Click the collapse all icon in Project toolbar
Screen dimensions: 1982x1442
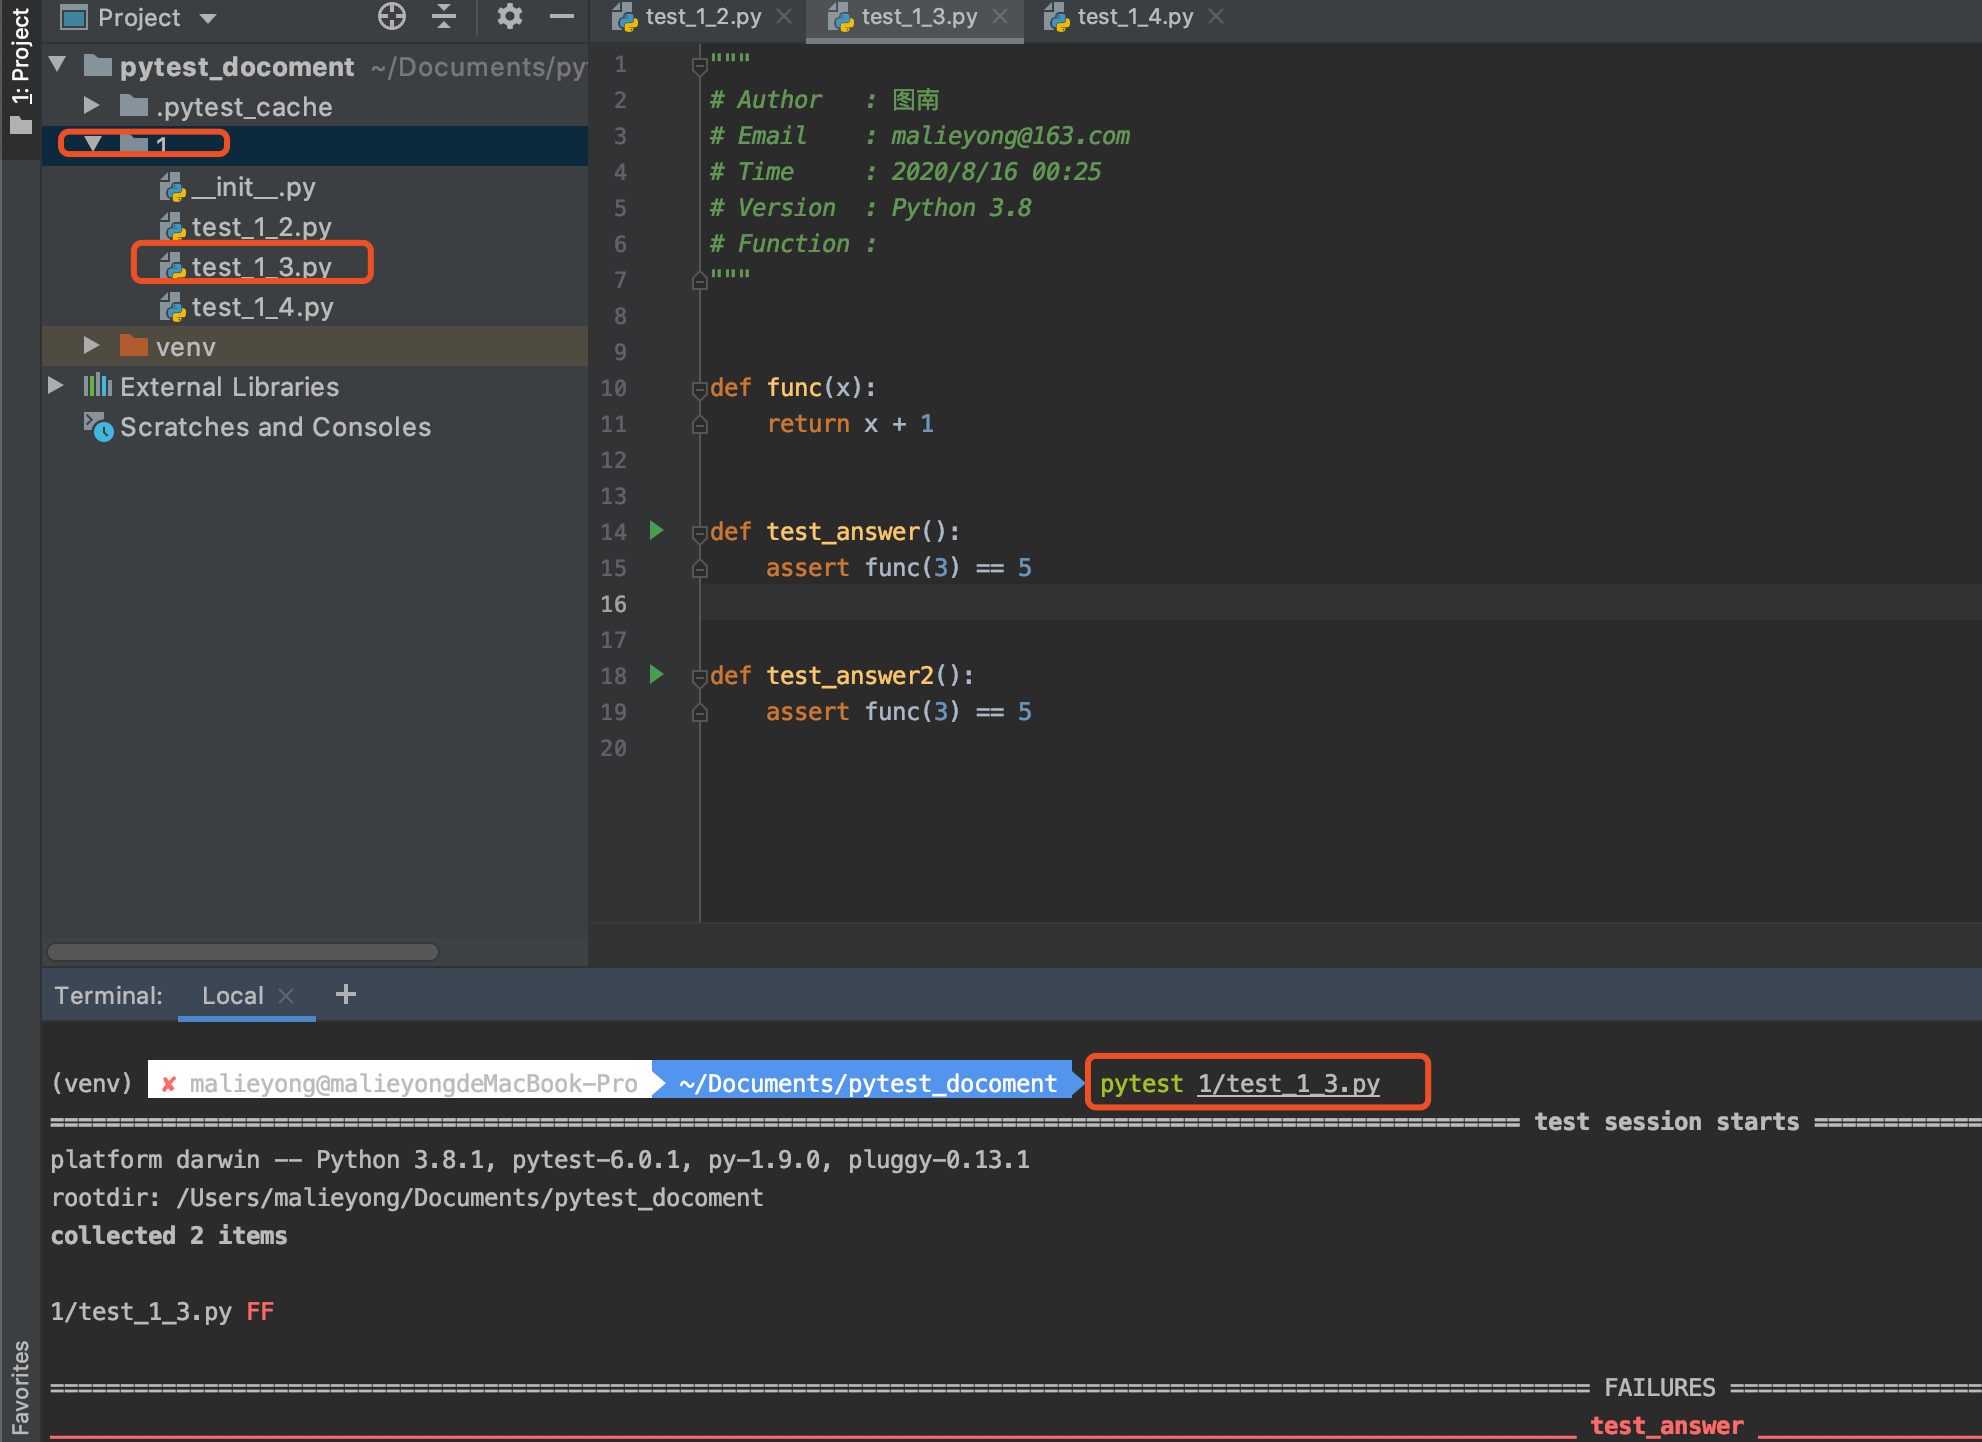point(444,17)
